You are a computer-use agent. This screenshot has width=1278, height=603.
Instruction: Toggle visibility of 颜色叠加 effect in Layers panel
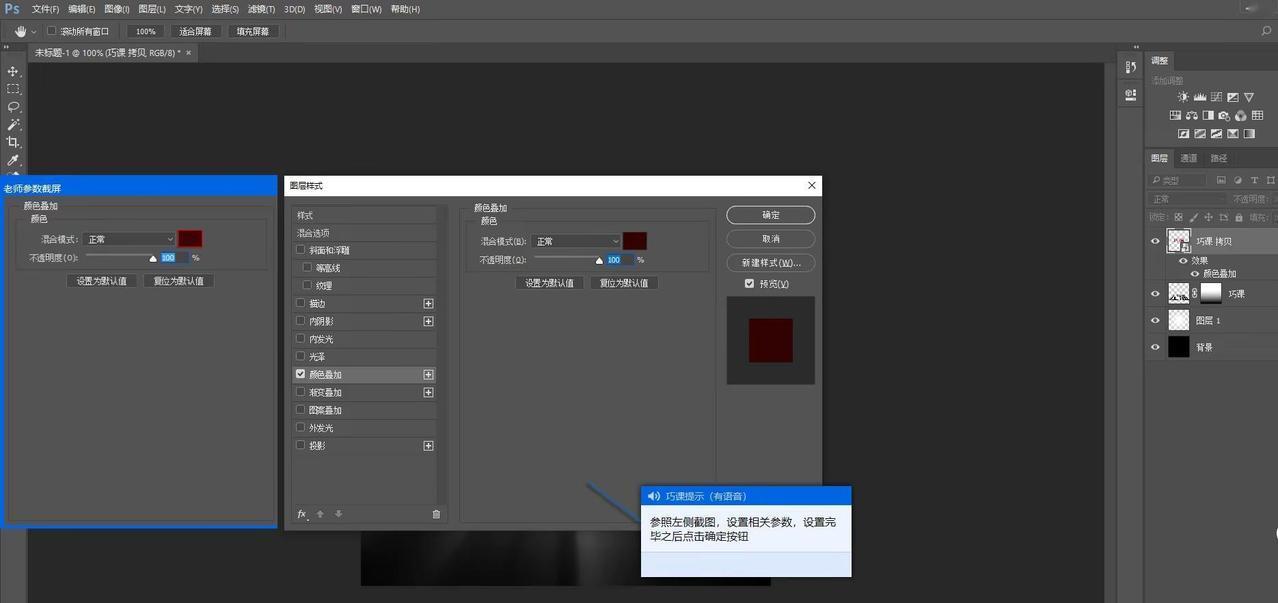(1194, 273)
